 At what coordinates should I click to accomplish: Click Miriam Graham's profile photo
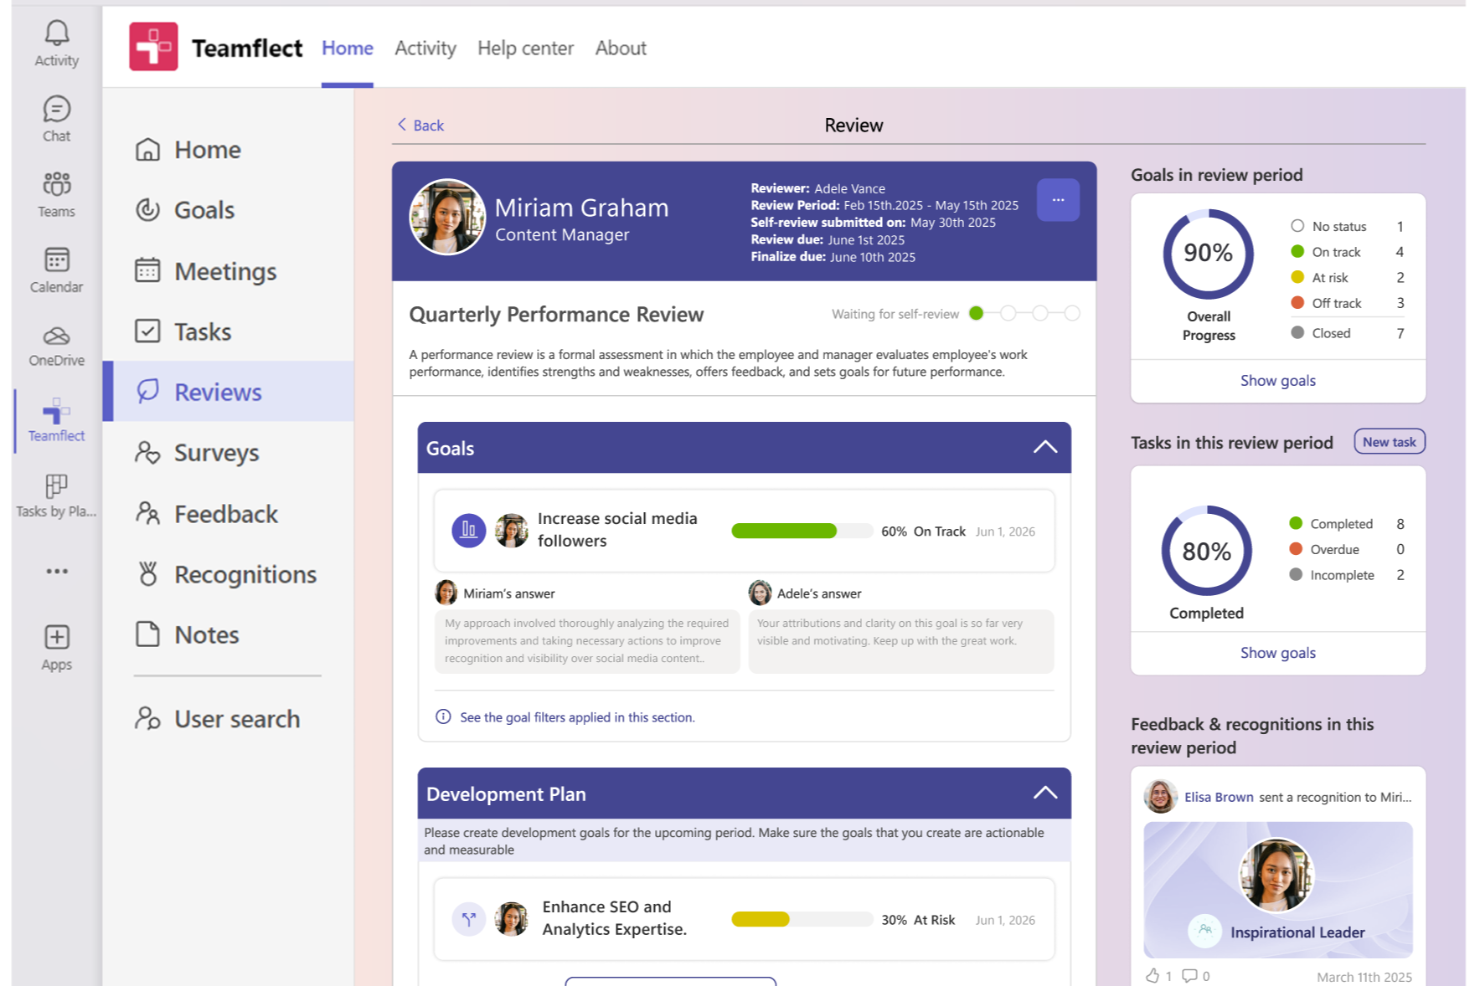[x=447, y=217]
